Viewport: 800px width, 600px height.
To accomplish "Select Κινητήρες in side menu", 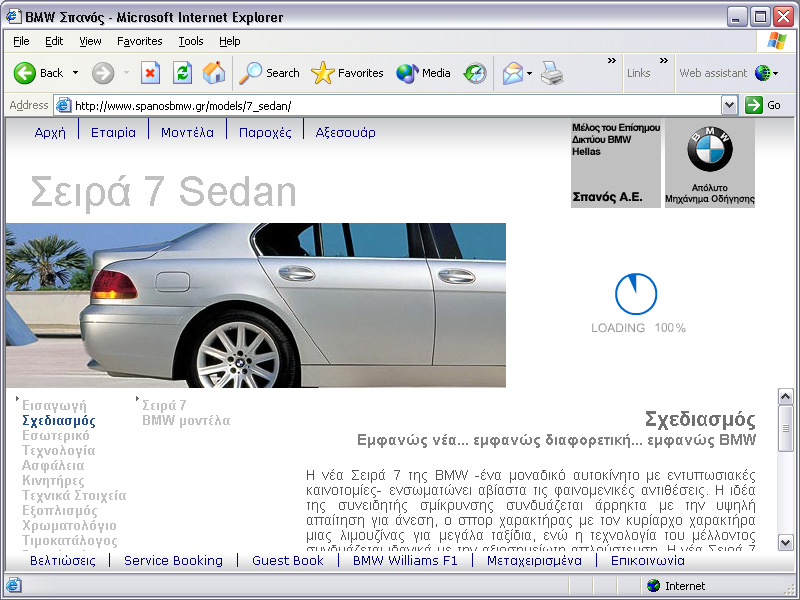I will click(53, 481).
